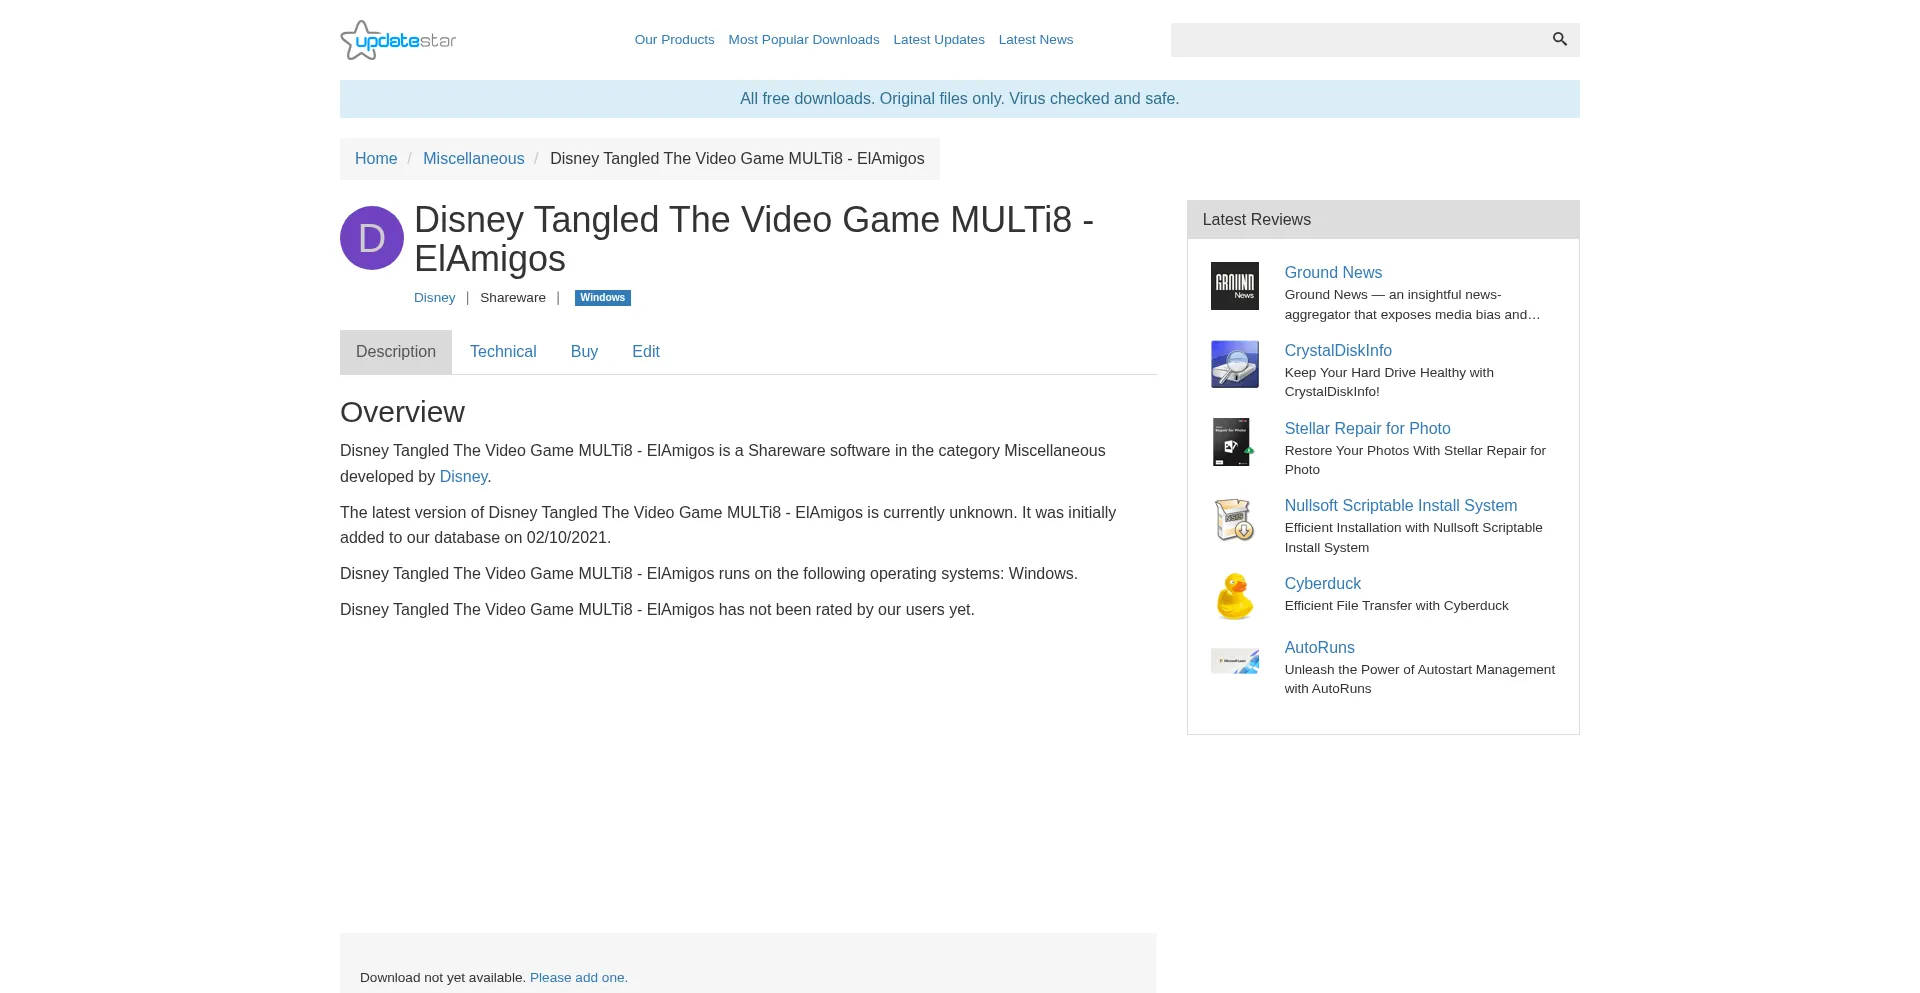Open Our Products menu

675,40
